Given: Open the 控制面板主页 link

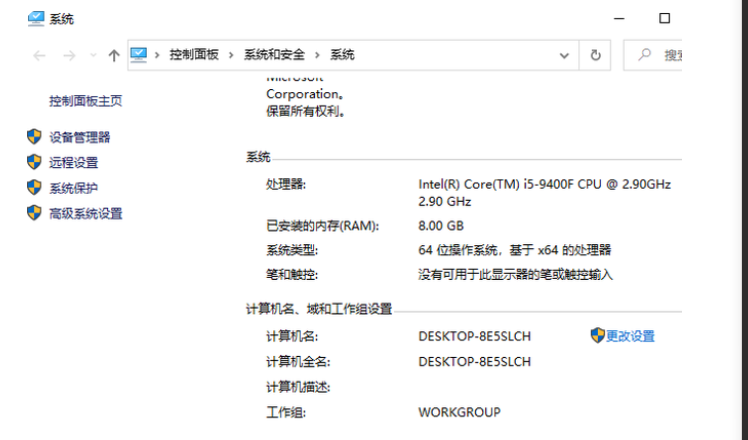Looking at the screenshot, I should tap(85, 101).
